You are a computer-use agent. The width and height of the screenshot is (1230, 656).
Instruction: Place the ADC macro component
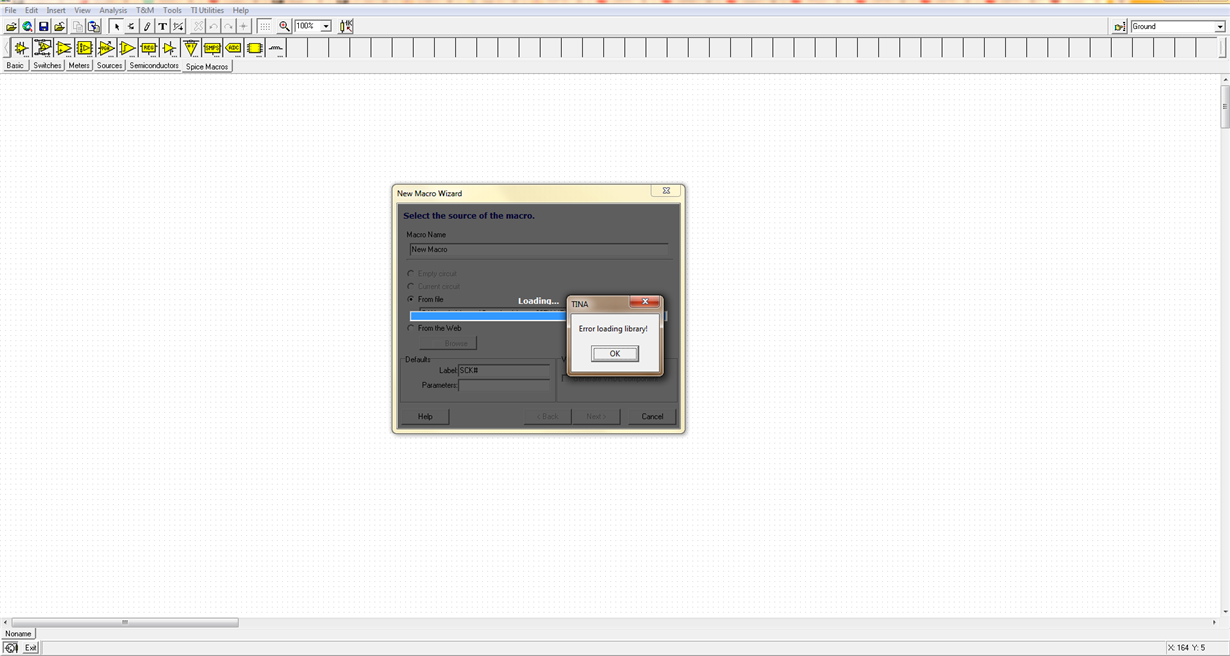(x=233, y=48)
